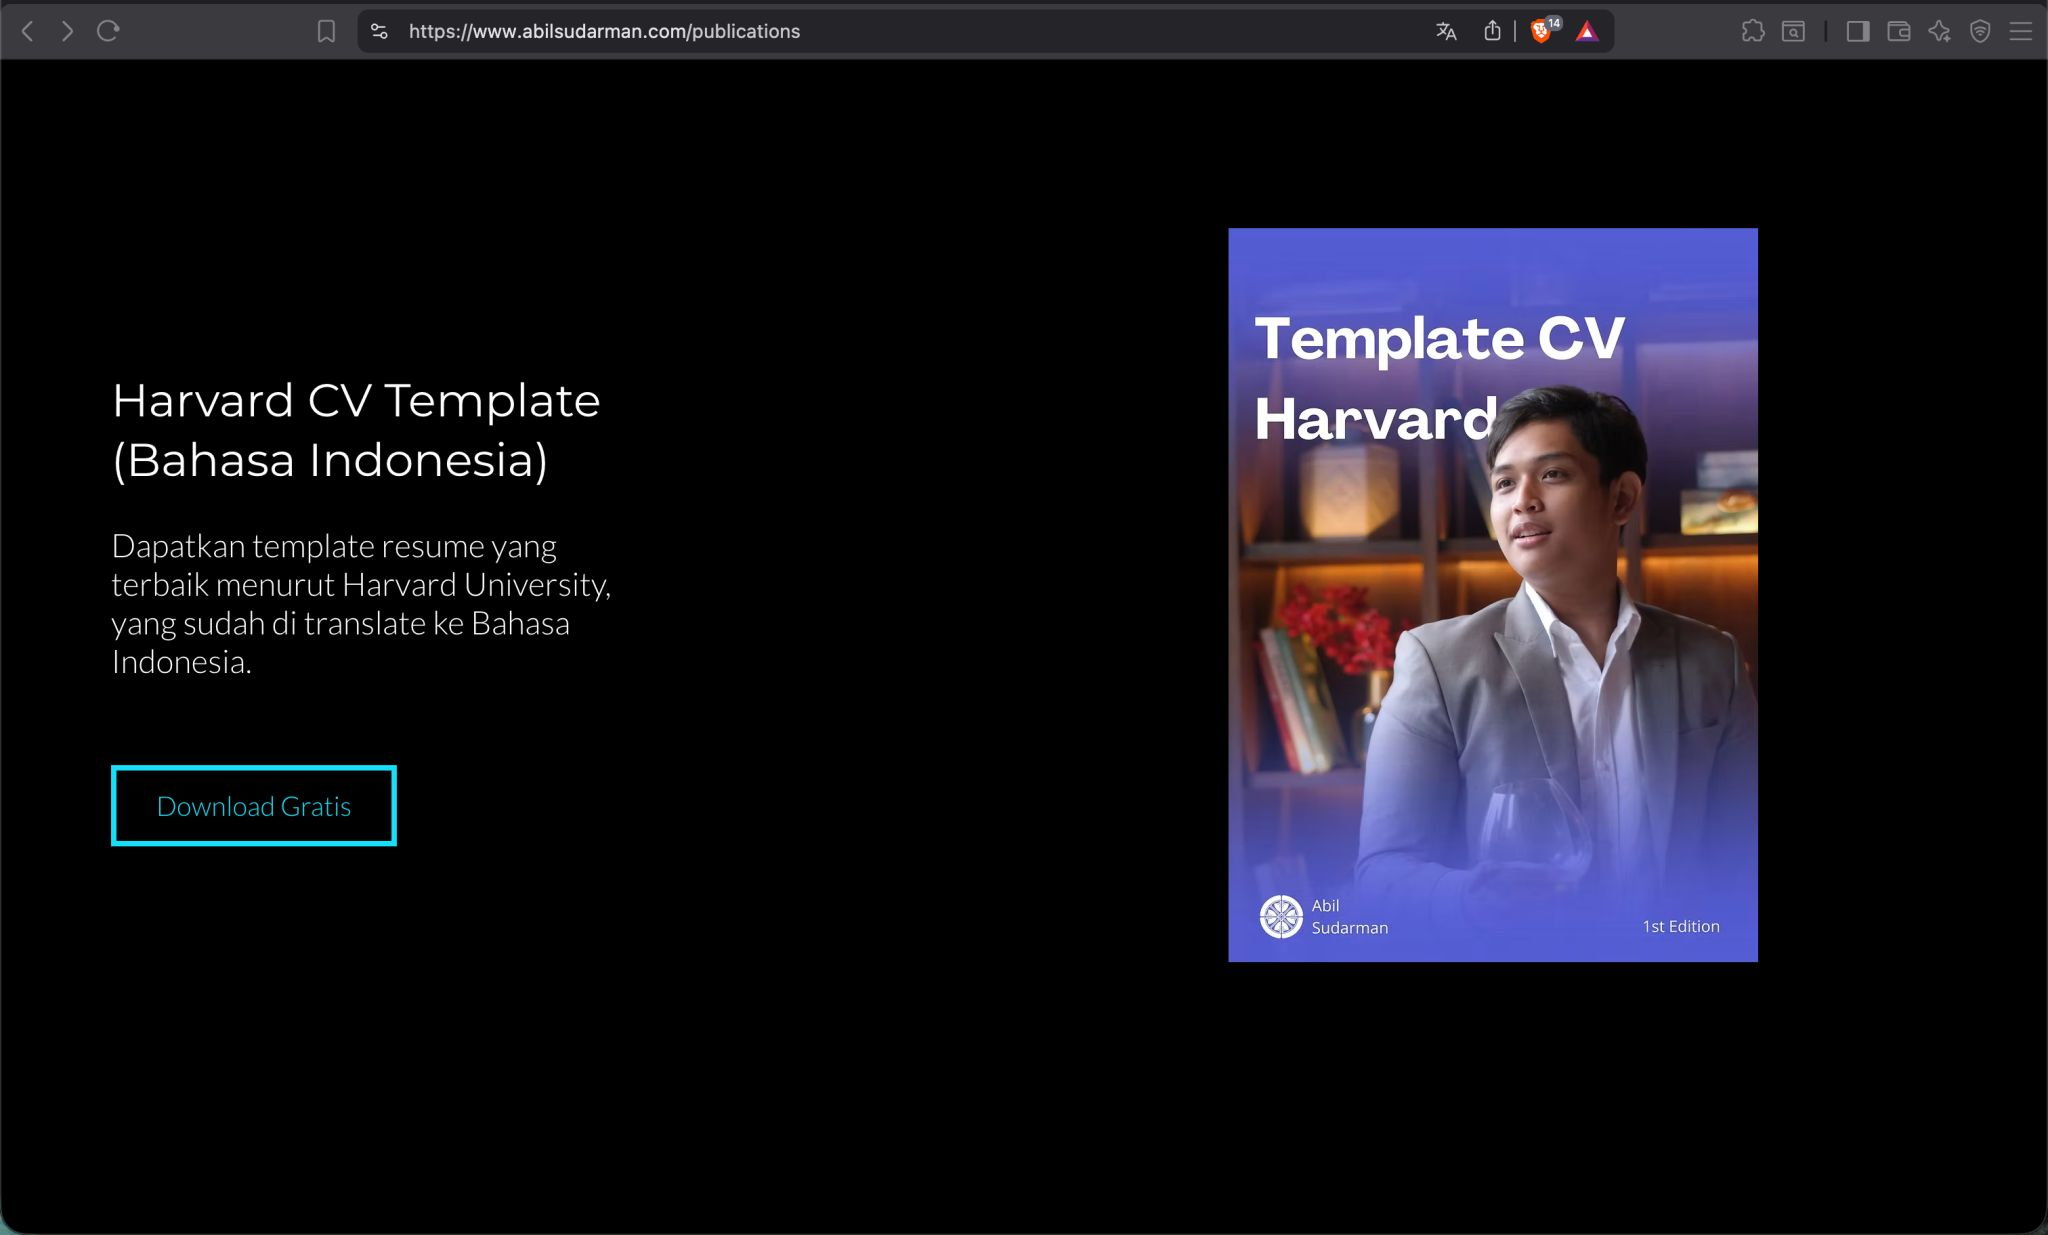This screenshot has width=2048, height=1235.
Task: Open the Brave Wallet icon
Action: click(1899, 31)
